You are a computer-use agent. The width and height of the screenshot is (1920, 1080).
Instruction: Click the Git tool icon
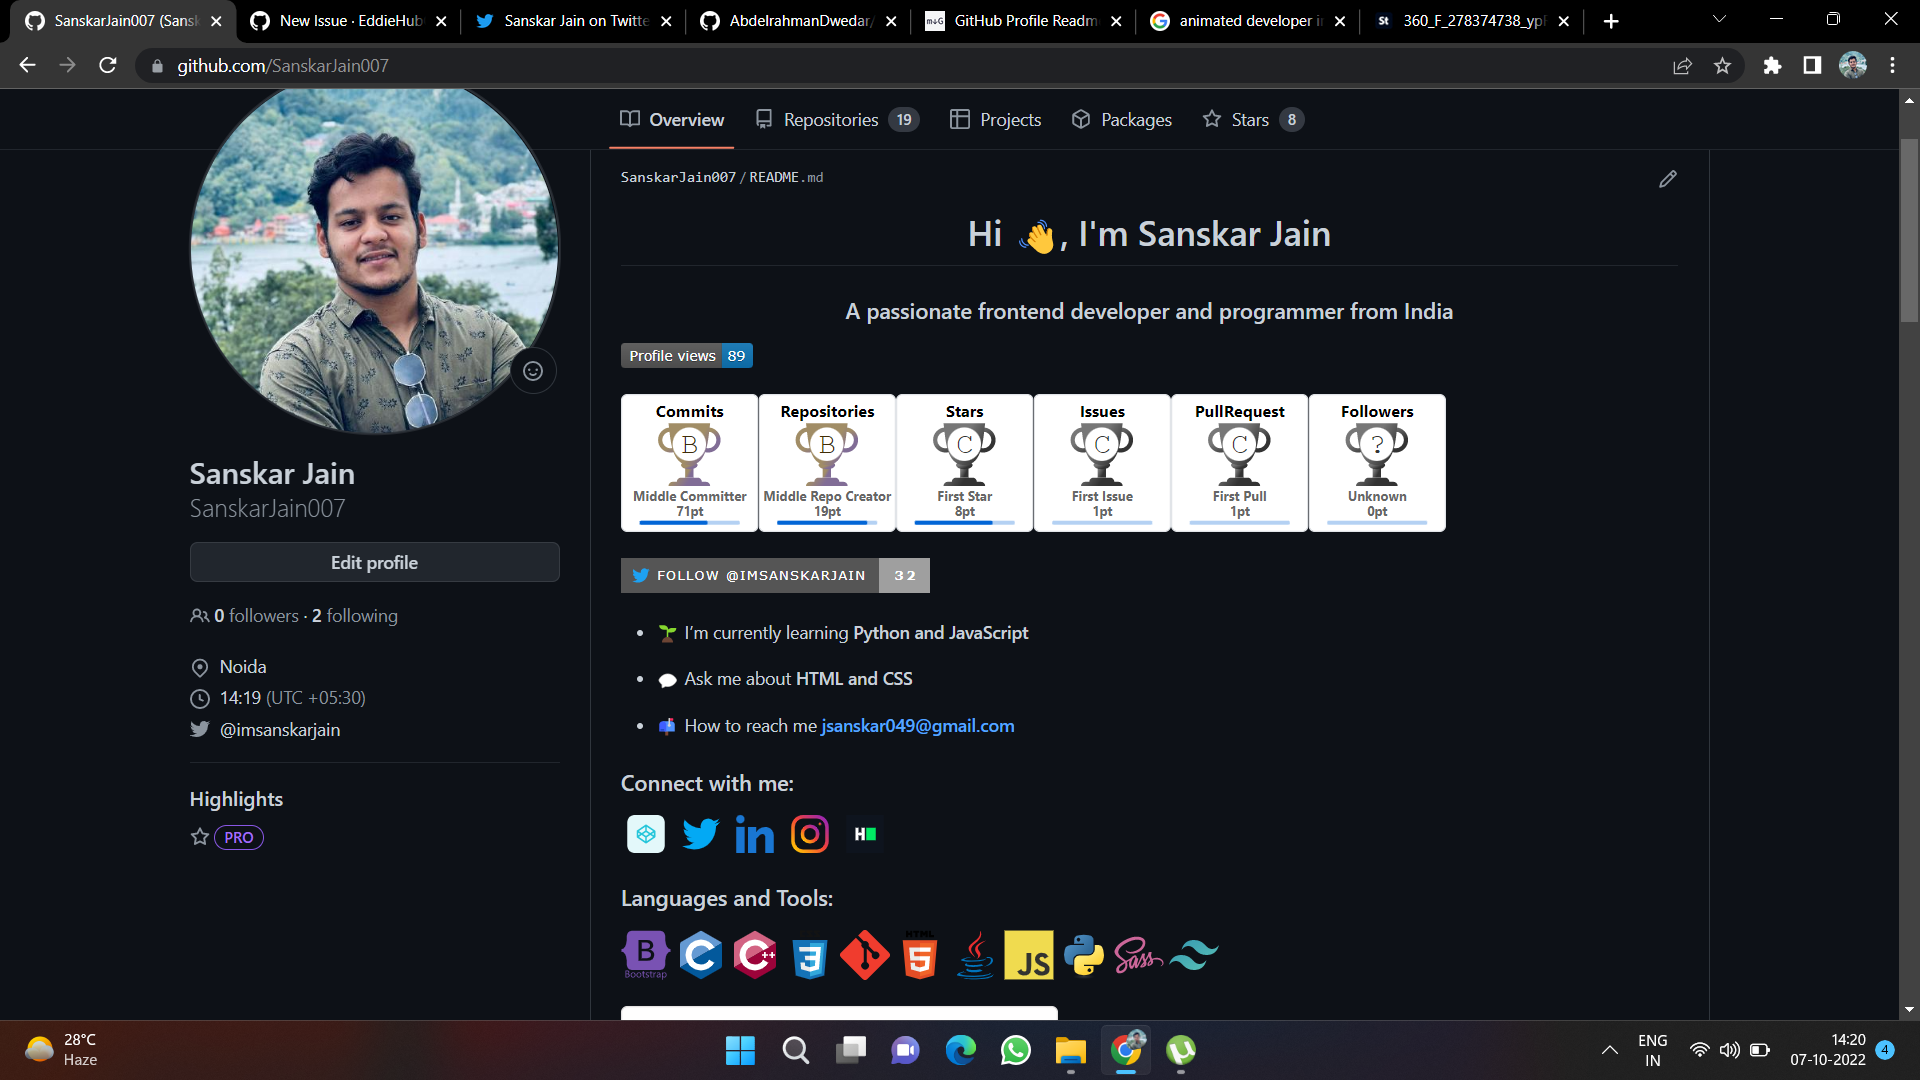pos(864,955)
